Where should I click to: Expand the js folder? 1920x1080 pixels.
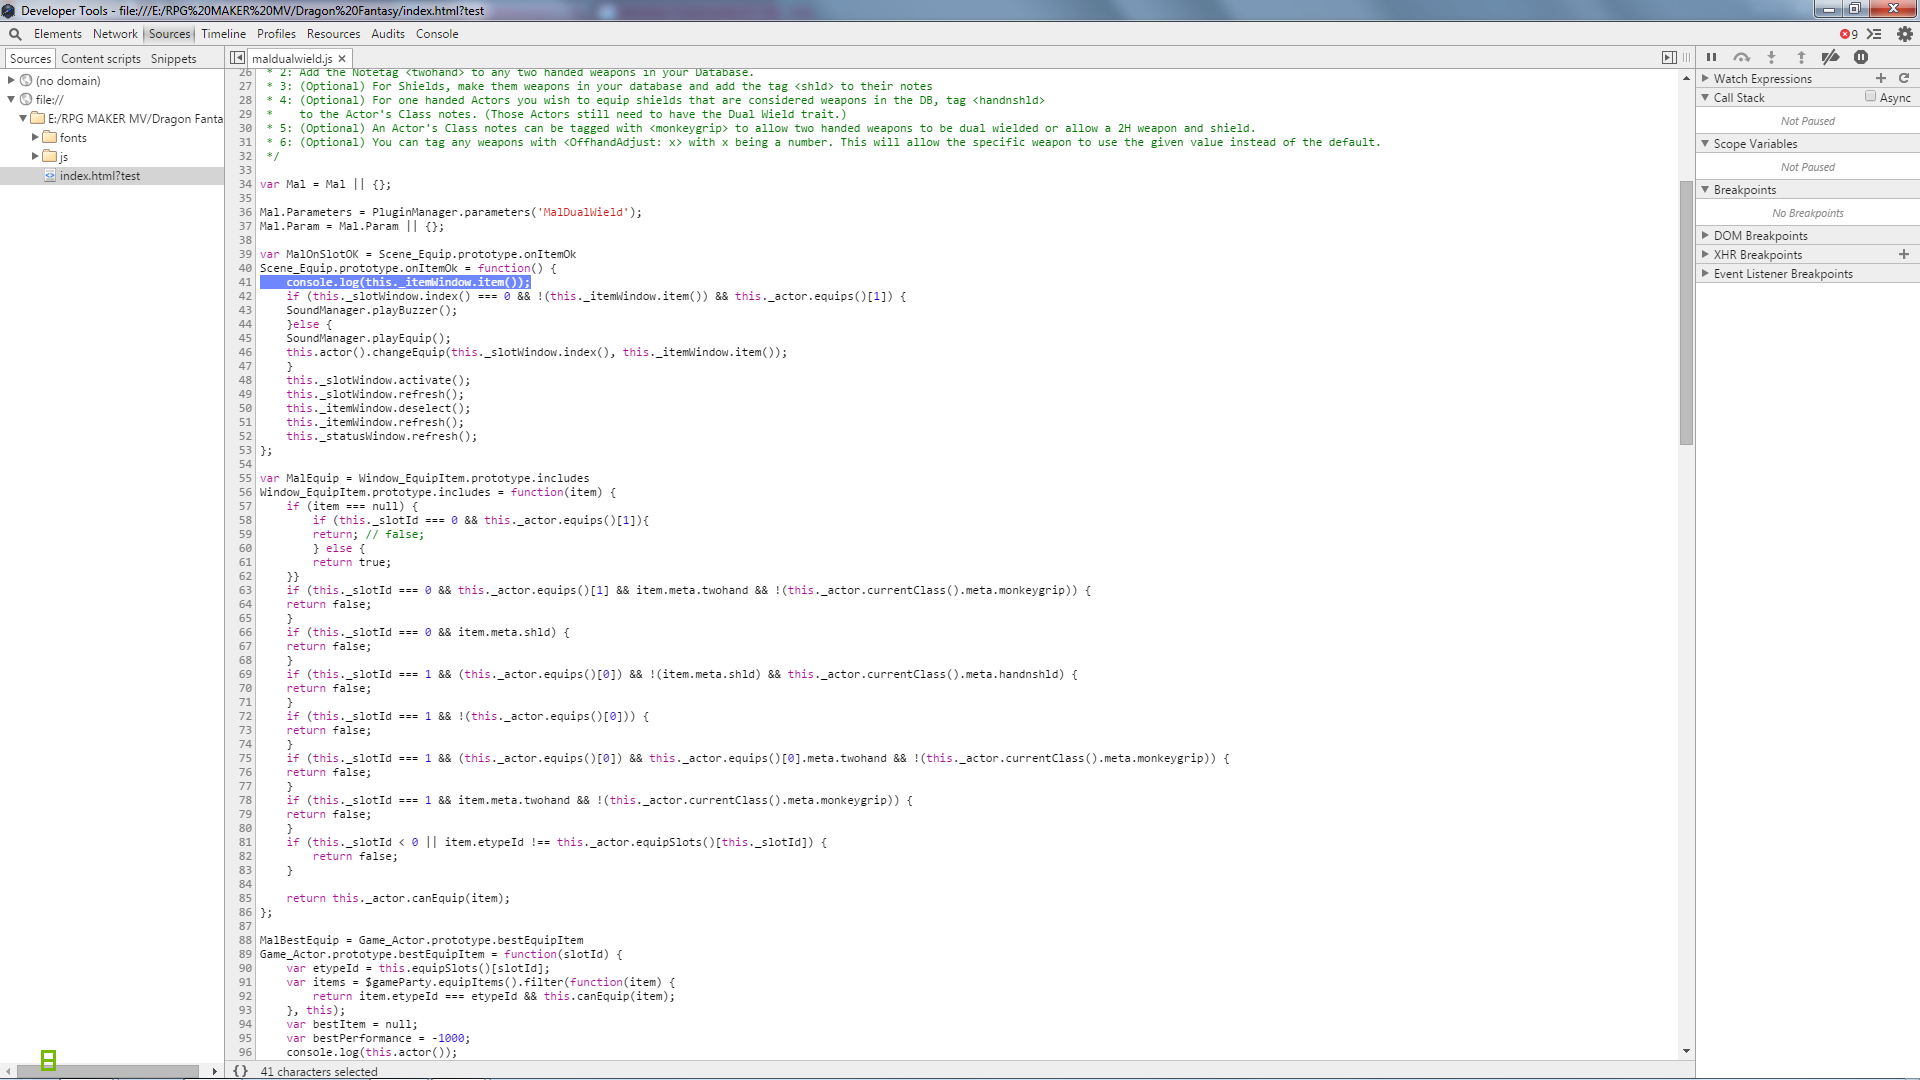coord(35,156)
